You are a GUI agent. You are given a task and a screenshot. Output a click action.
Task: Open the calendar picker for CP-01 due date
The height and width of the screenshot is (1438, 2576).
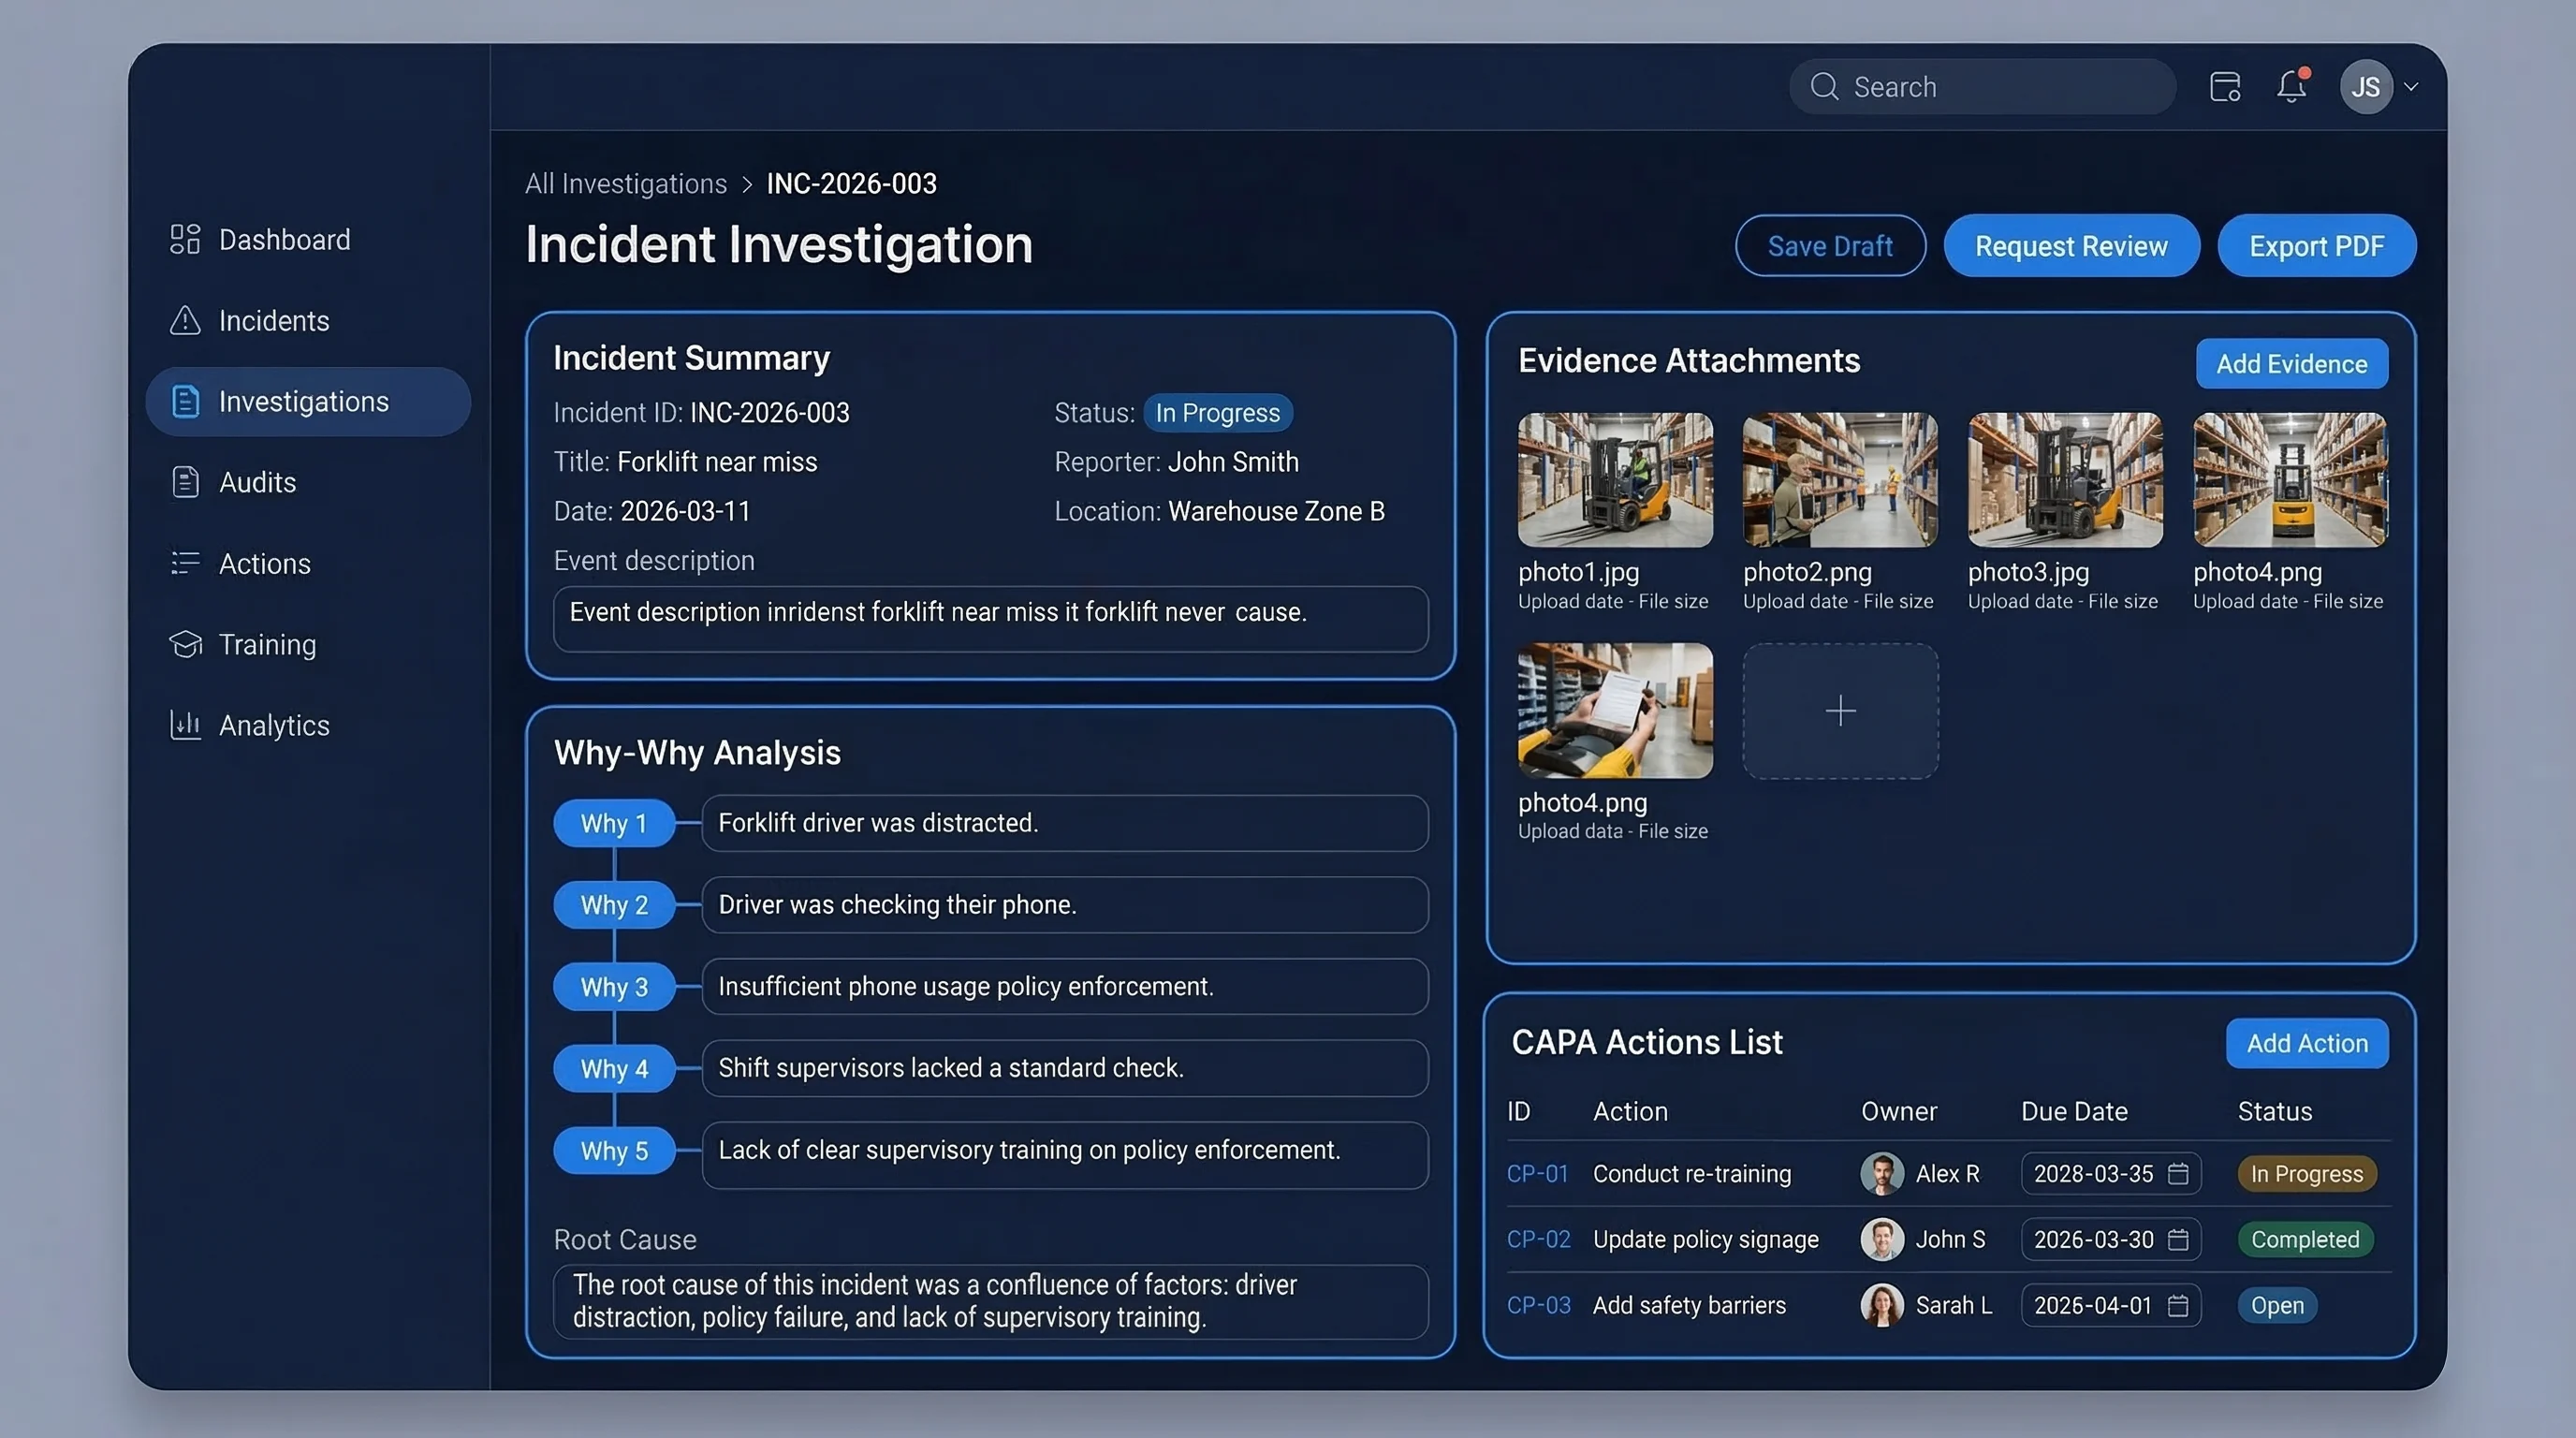coord(2178,1173)
